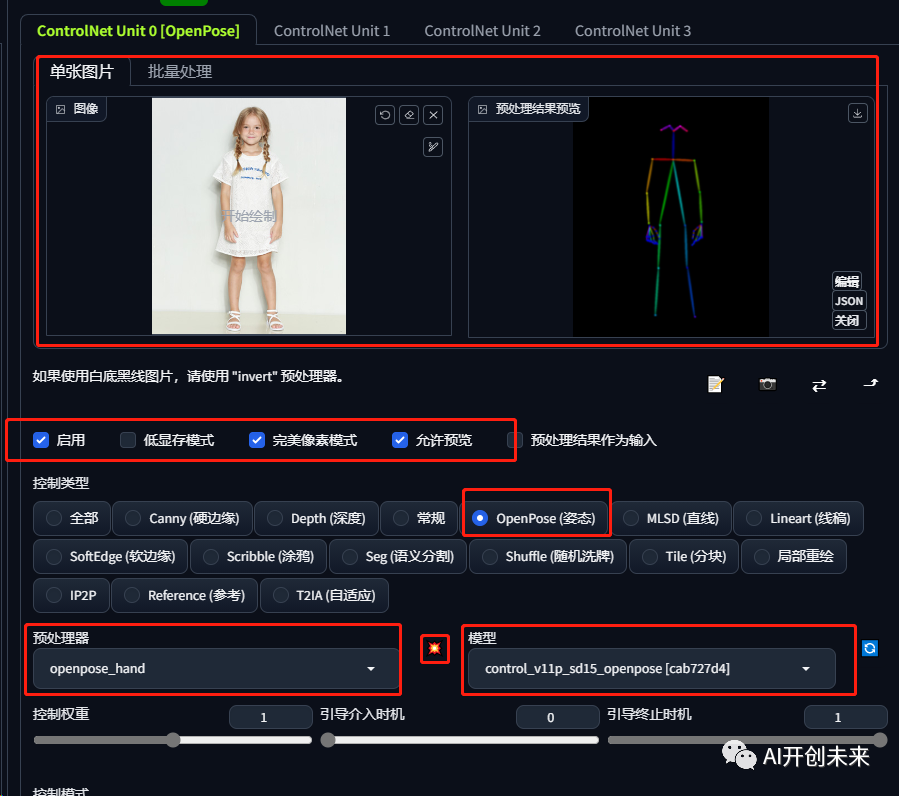Select the 全部 control type
The height and width of the screenshot is (796, 899).
tap(72, 518)
